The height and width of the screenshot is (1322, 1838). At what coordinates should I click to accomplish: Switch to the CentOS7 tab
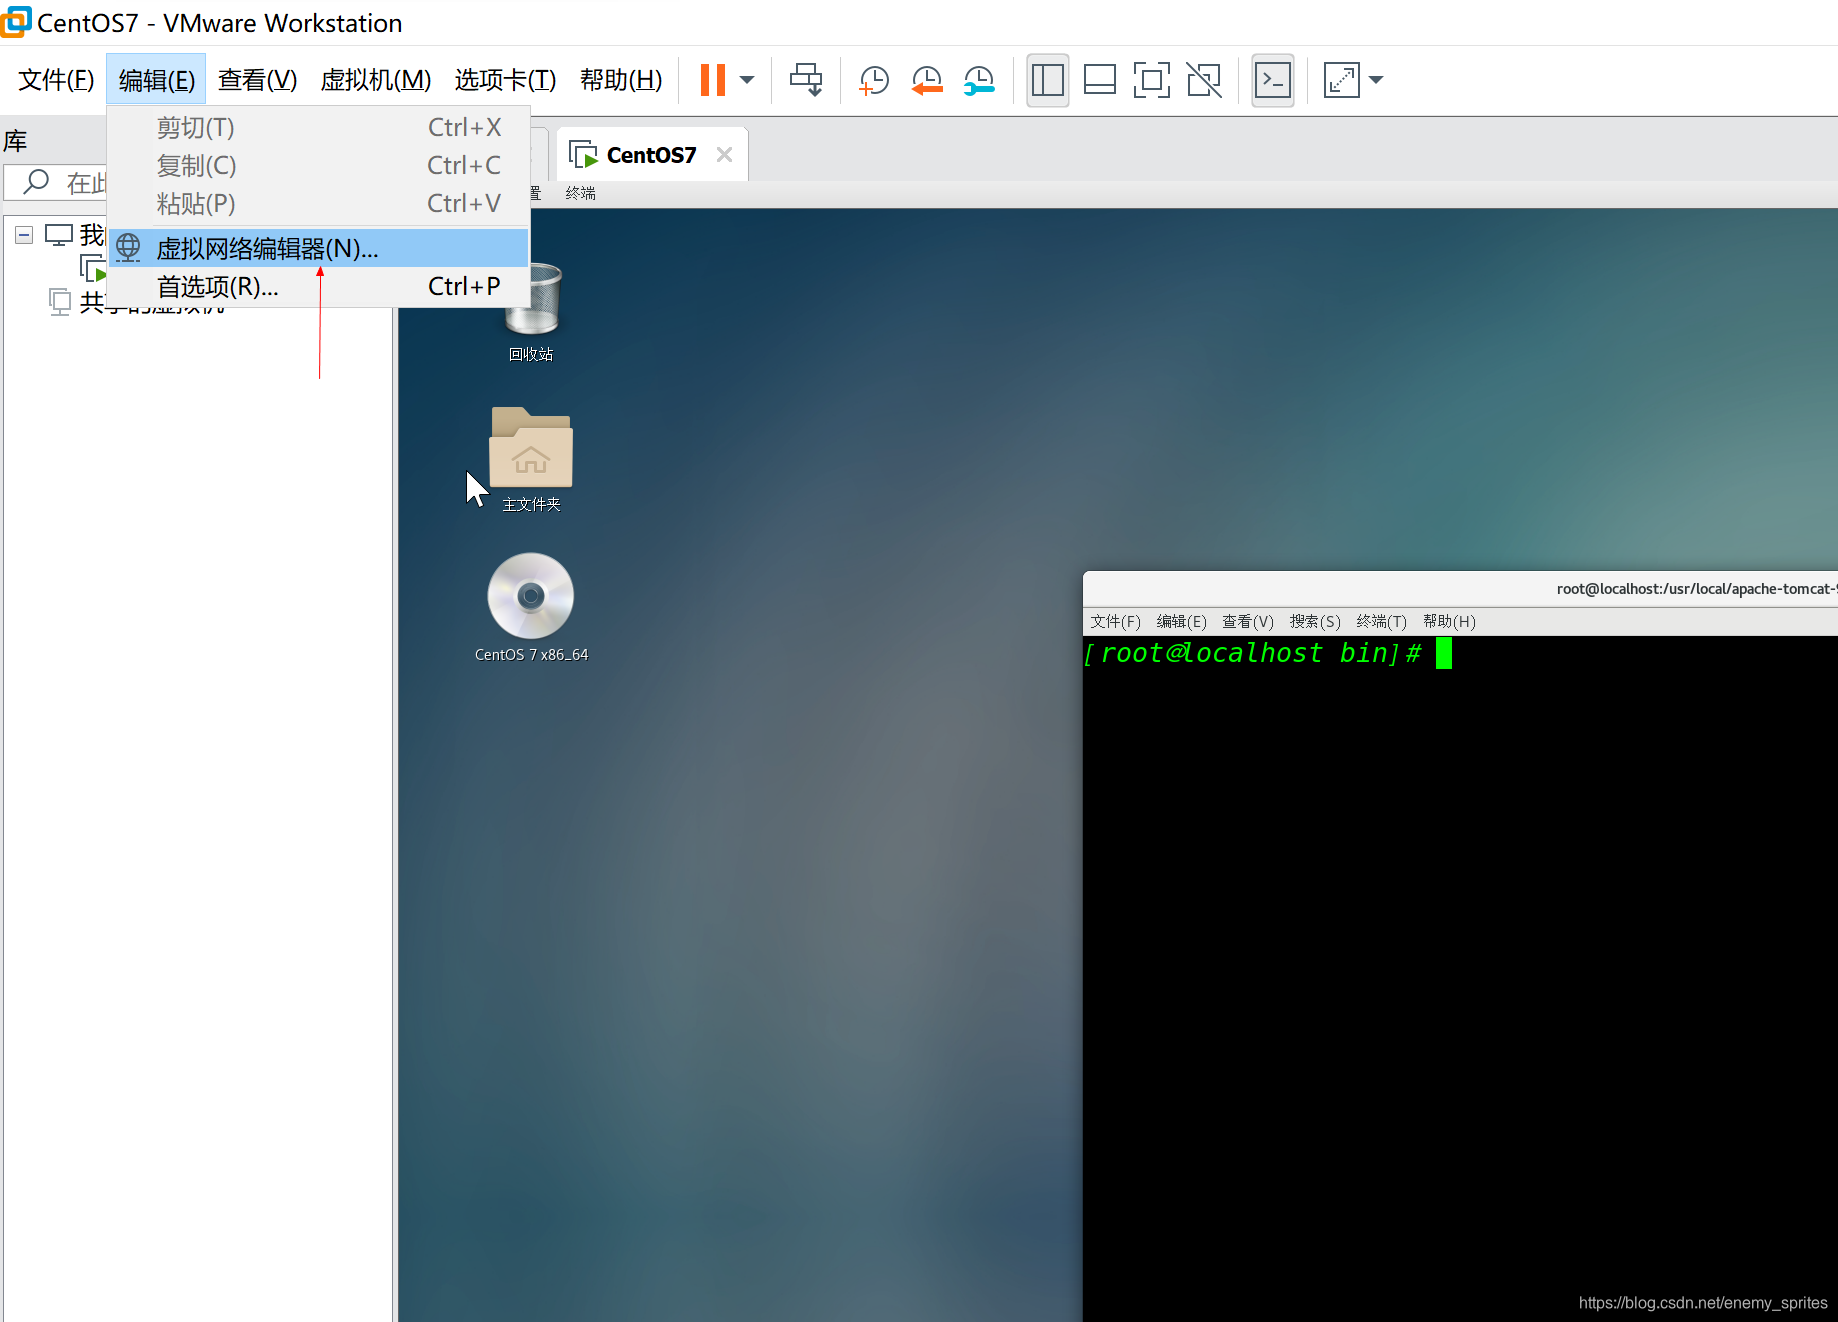coord(651,155)
